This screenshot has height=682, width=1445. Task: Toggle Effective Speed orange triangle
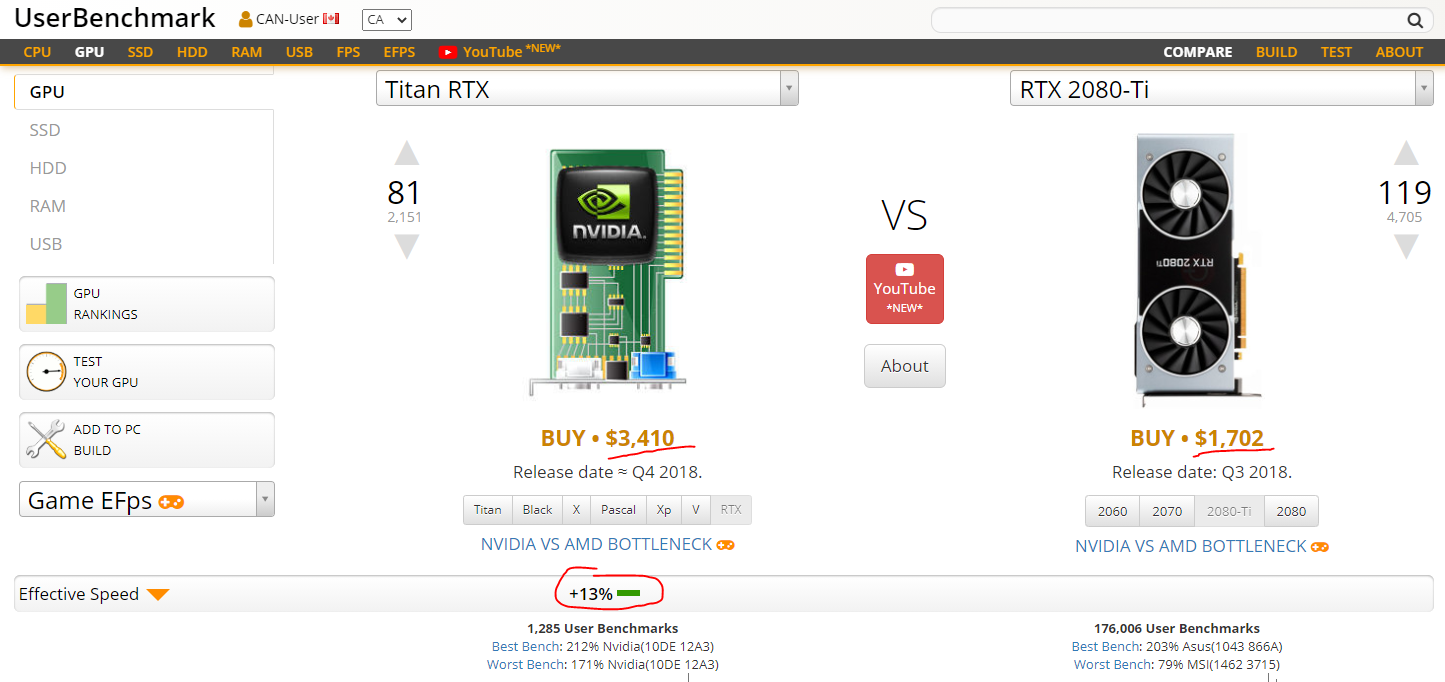[158, 595]
